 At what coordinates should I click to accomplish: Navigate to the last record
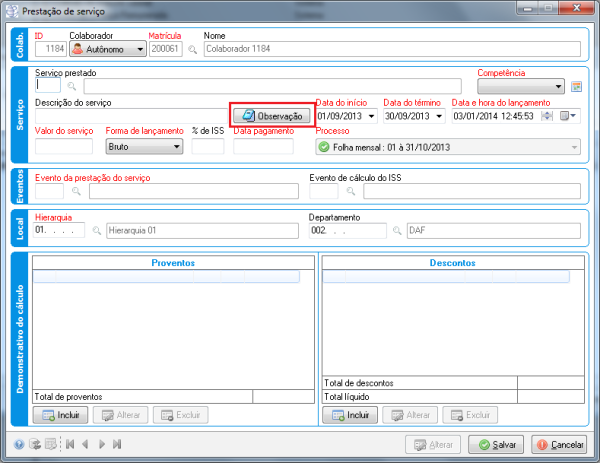[117, 444]
